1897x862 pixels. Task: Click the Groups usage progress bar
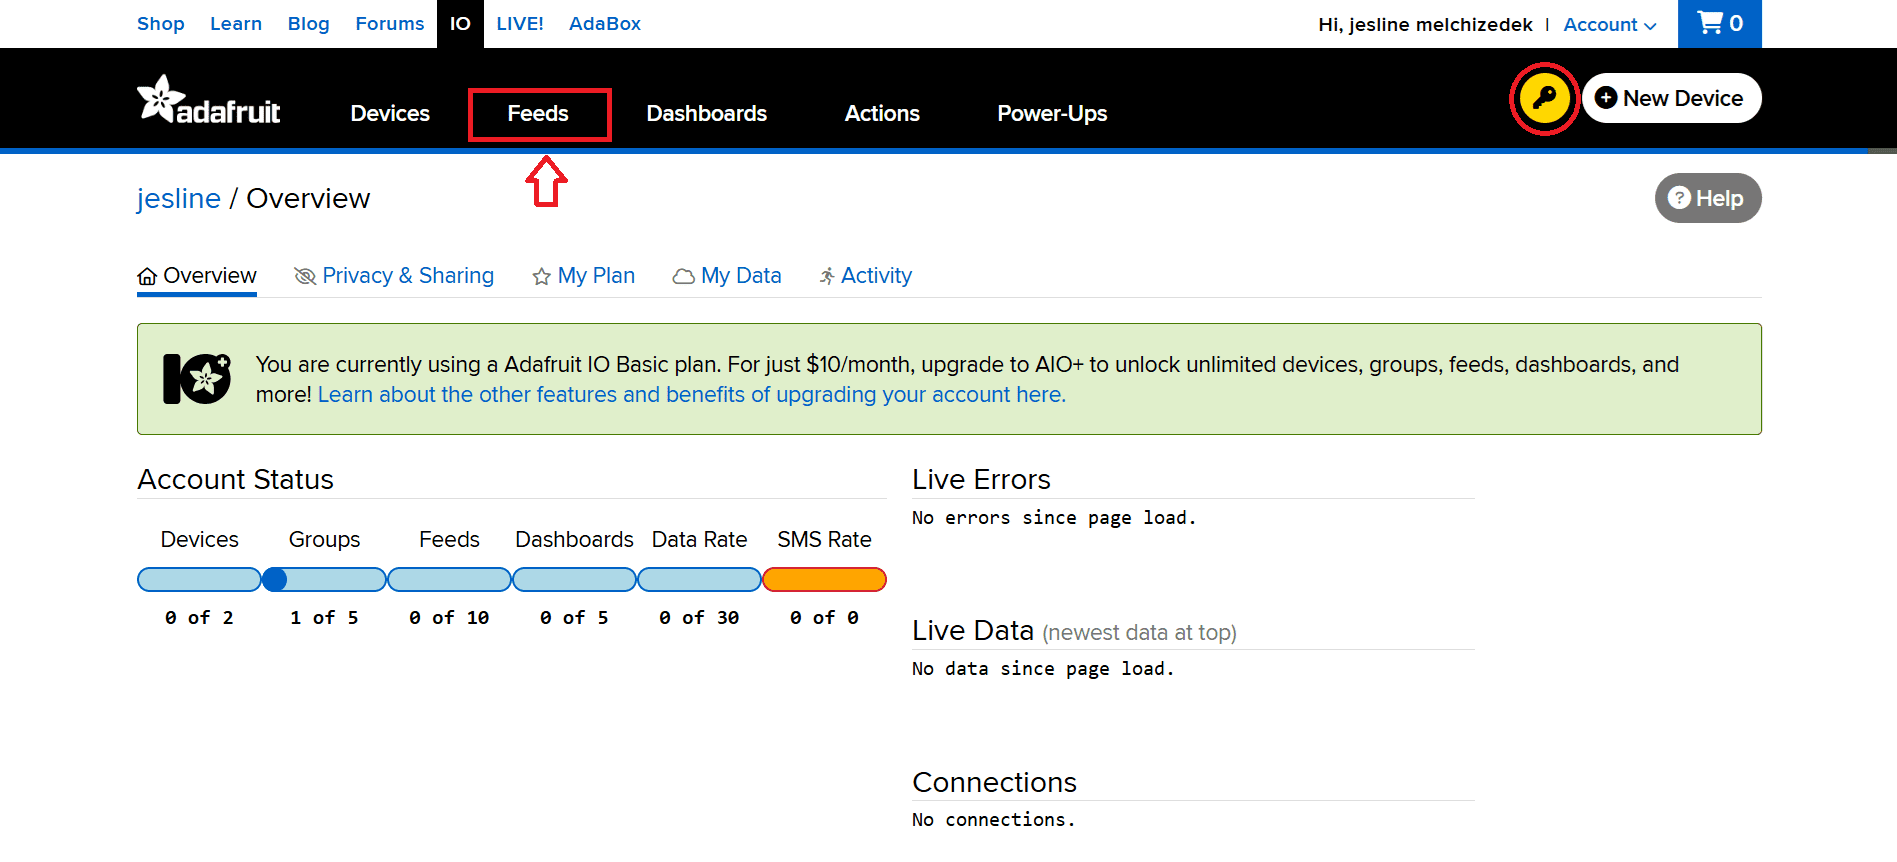(324, 580)
